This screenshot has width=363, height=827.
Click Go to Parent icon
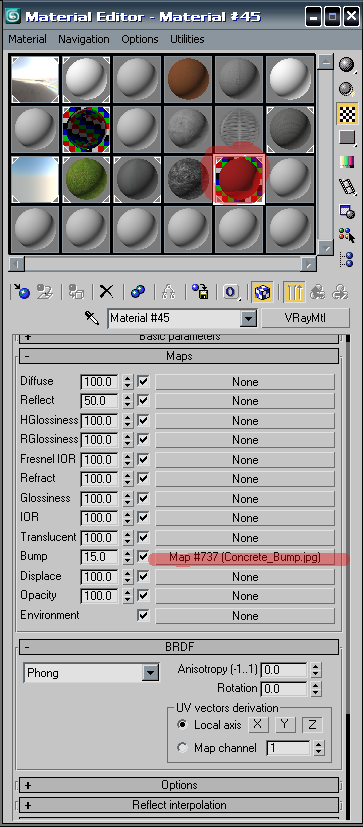[318, 292]
